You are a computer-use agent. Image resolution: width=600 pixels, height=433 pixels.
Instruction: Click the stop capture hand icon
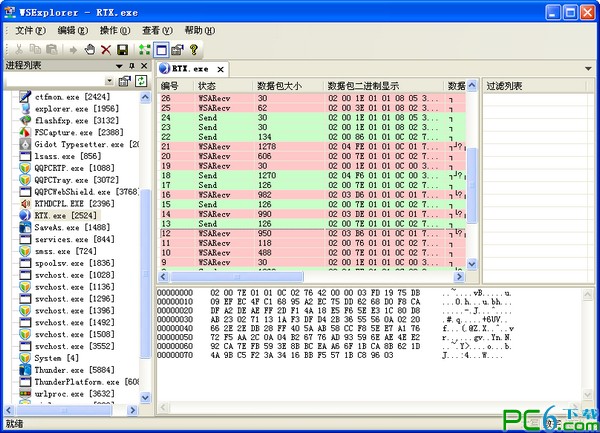[x=88, y=49]
